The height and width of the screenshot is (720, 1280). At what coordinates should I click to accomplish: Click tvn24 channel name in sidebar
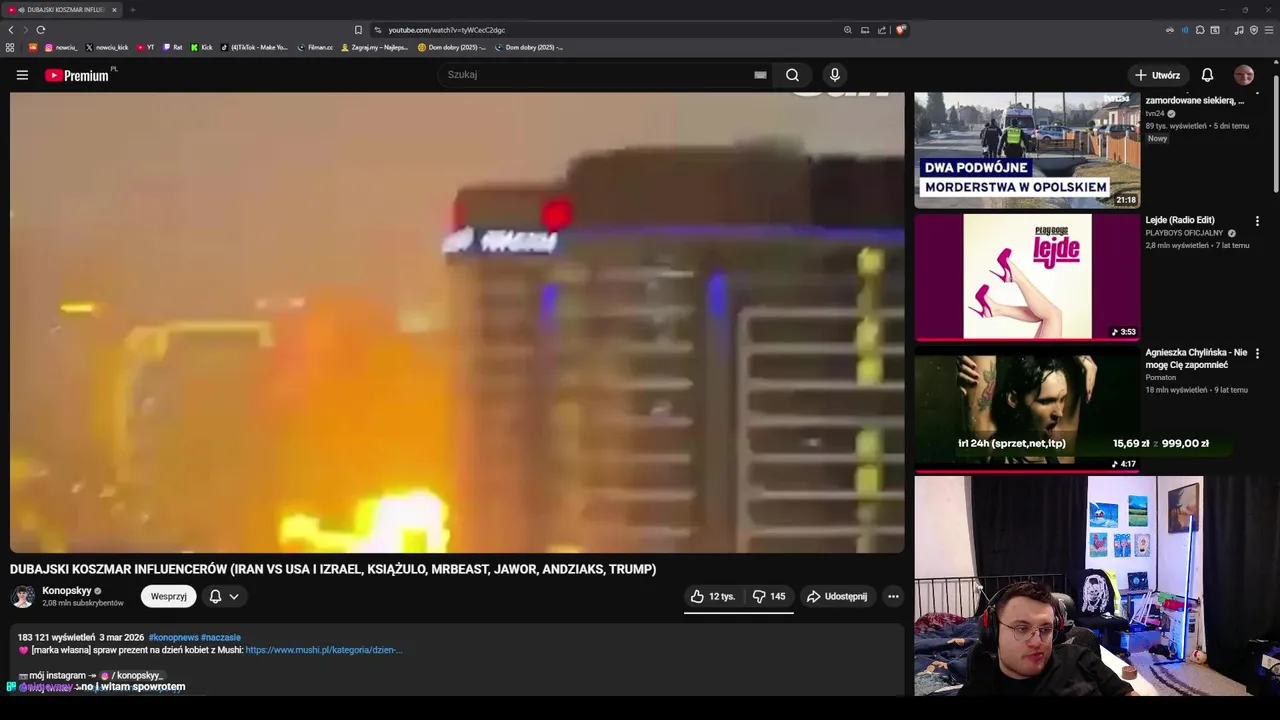[1155, 114]
